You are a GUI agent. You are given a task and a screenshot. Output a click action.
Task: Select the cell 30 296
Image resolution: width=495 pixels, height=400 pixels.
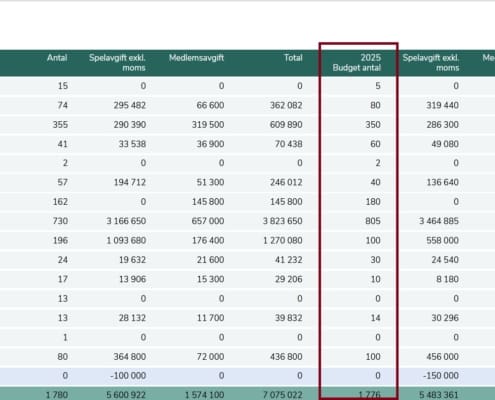(x=445, y=318)
